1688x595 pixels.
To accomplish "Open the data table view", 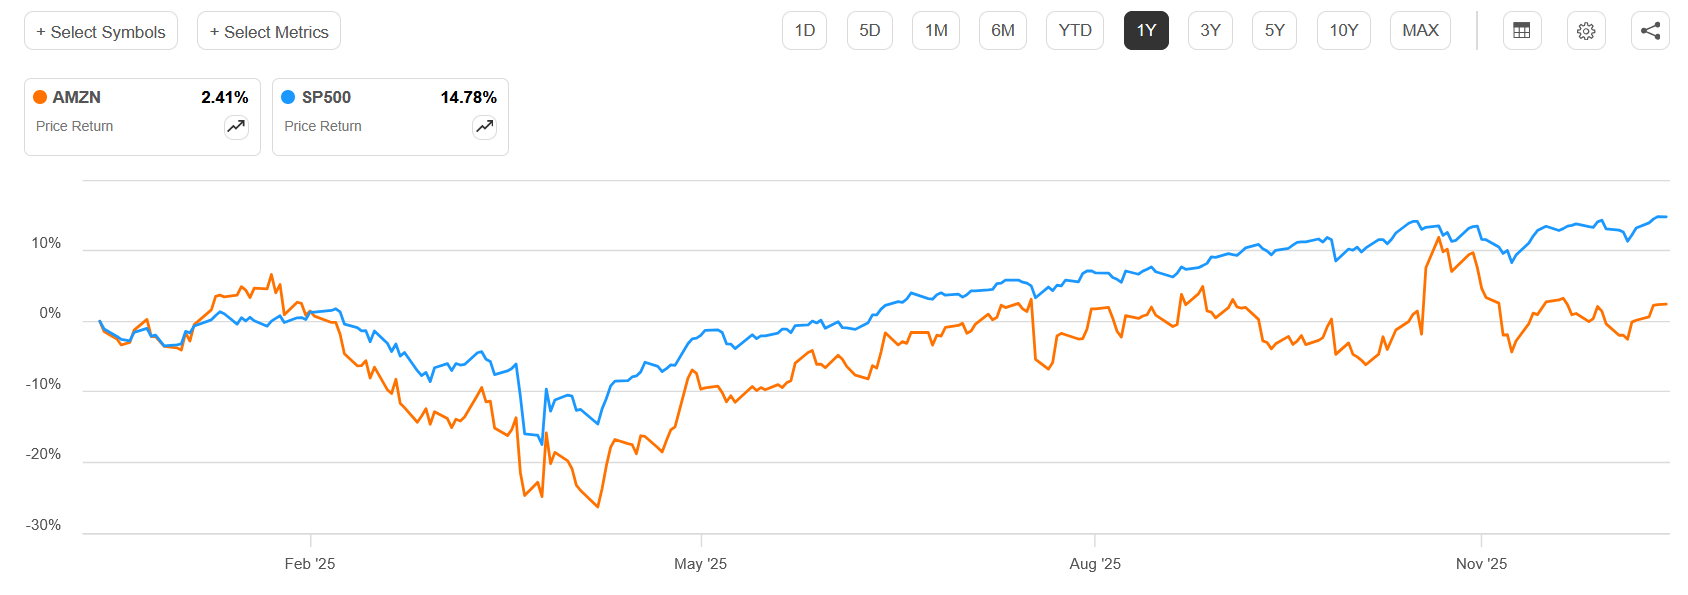I will click(1521, 30).
